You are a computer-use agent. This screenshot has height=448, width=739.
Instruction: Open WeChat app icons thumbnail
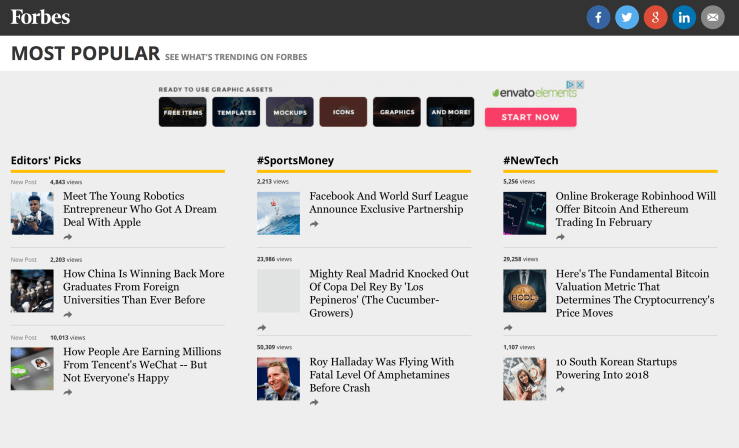click(x=32, y=369)
